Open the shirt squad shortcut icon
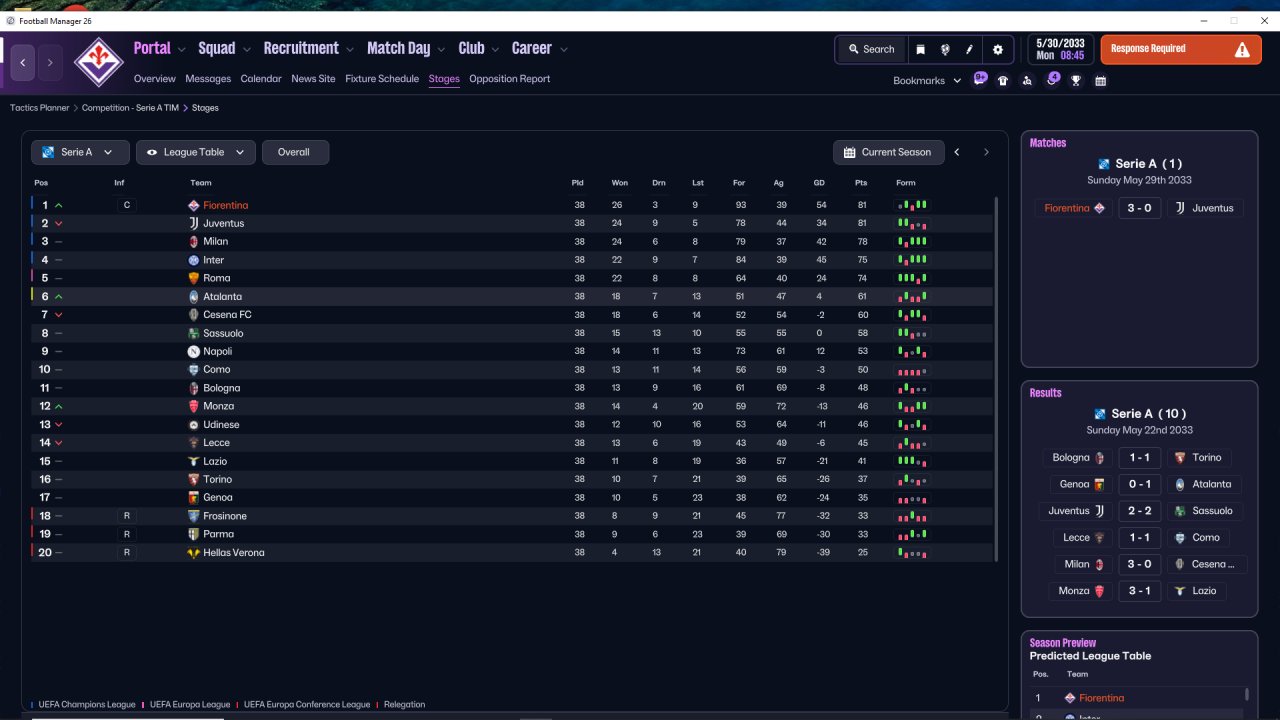1280x720 pixels. (1003, 81)
